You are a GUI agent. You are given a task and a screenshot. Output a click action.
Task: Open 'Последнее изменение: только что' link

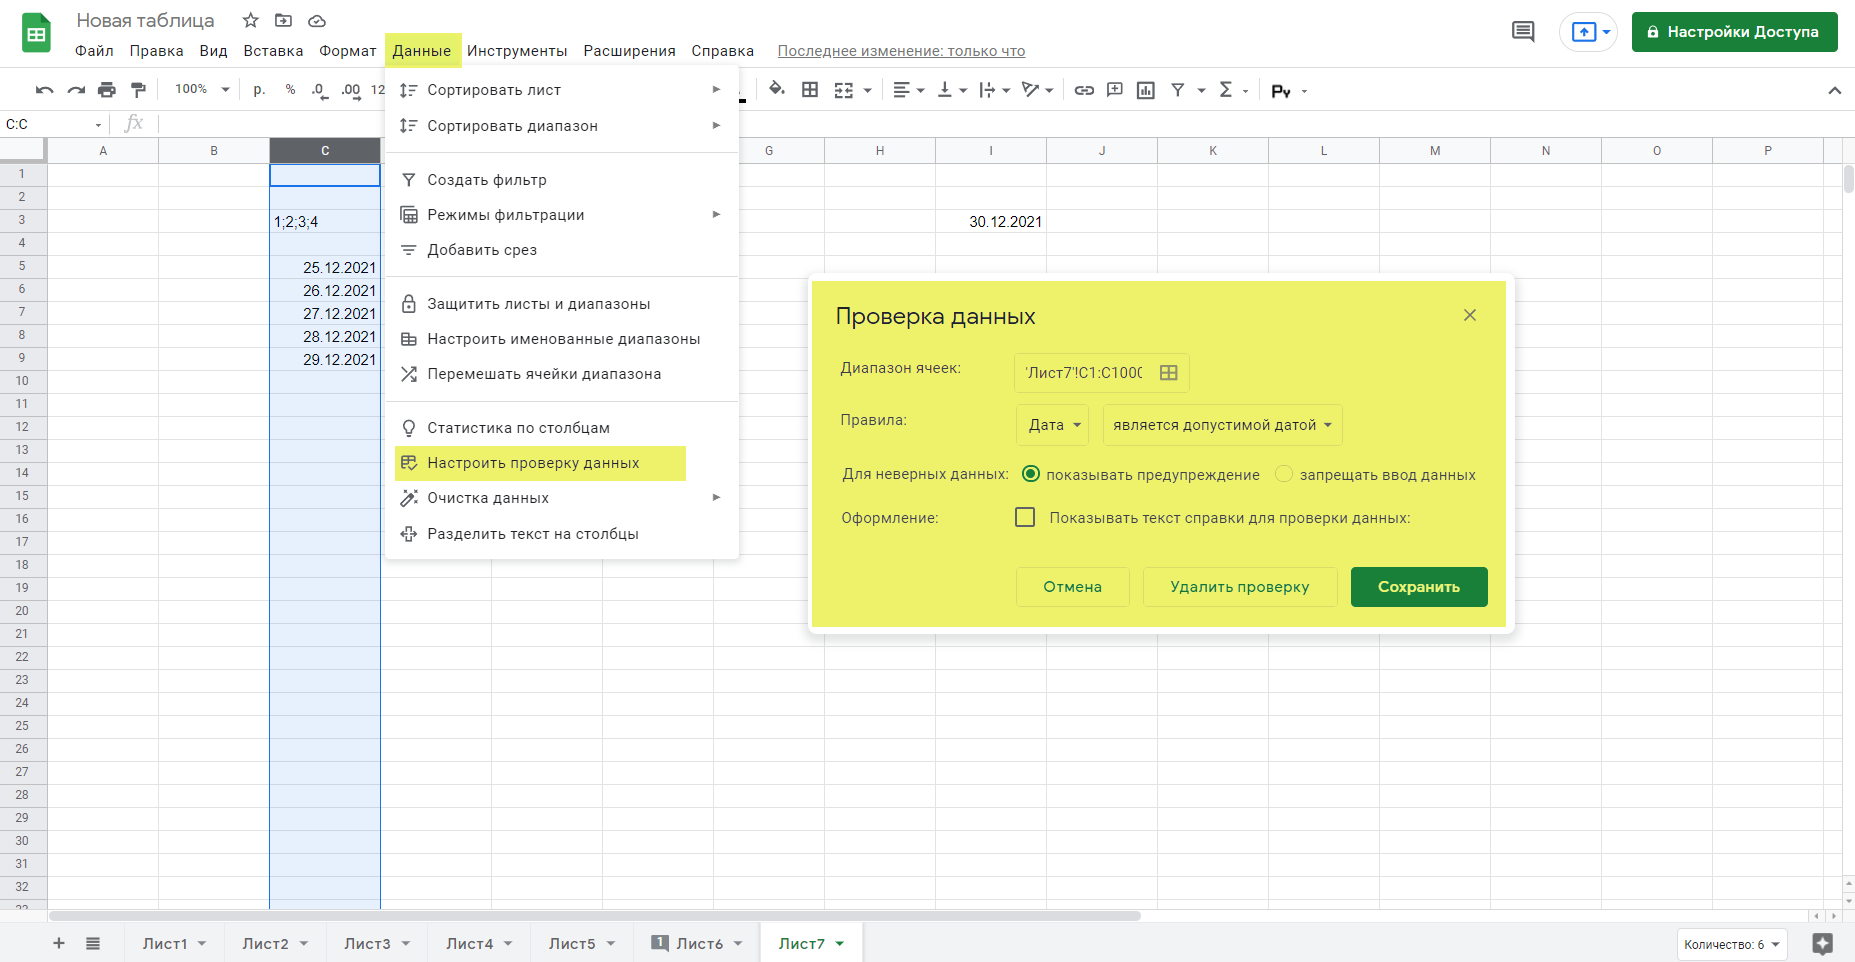(901, 51)
